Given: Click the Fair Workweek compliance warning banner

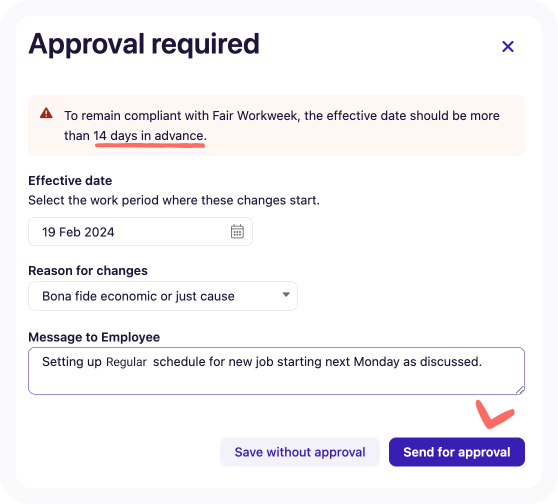Looking at the screenshot, I should (277, 125).
